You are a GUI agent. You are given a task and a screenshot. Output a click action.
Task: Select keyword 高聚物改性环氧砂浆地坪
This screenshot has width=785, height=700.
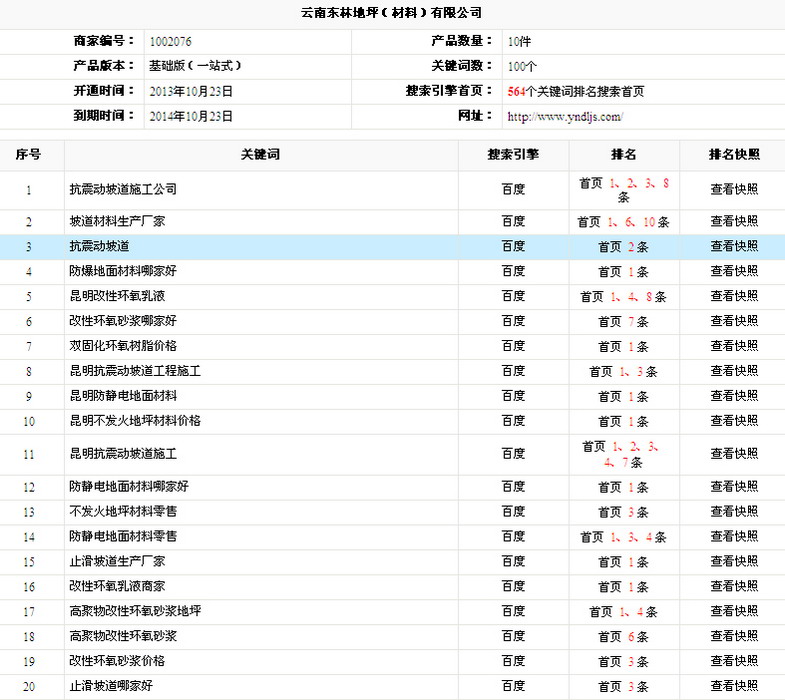(135, 611)
